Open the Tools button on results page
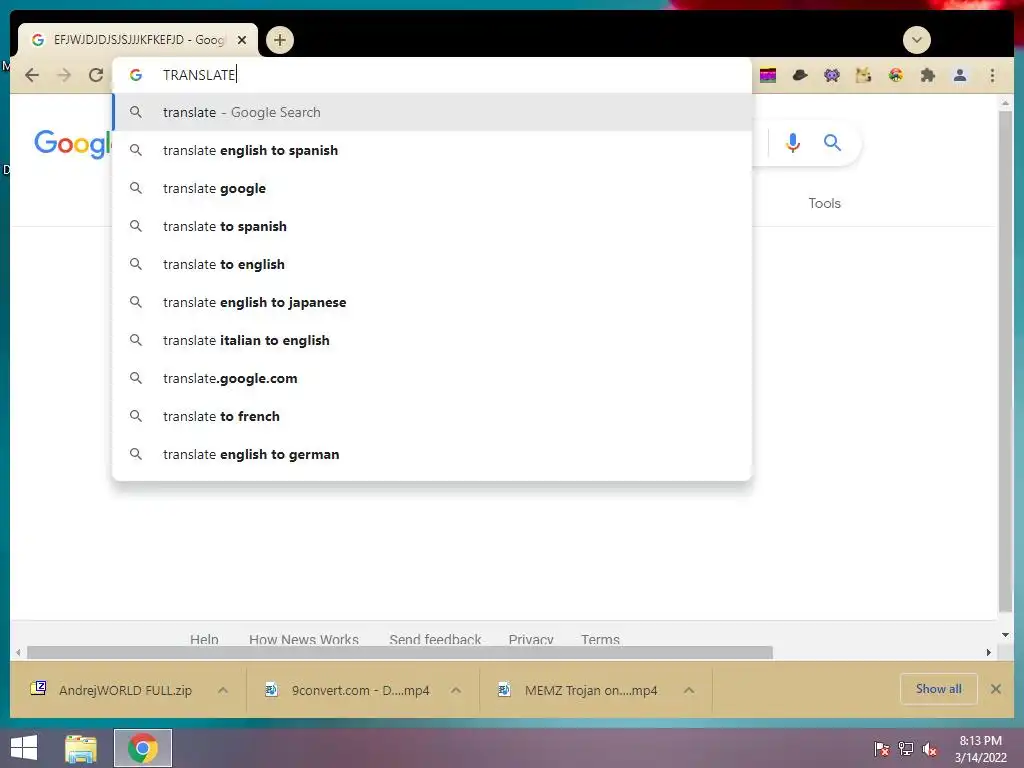 coord(824,203)
